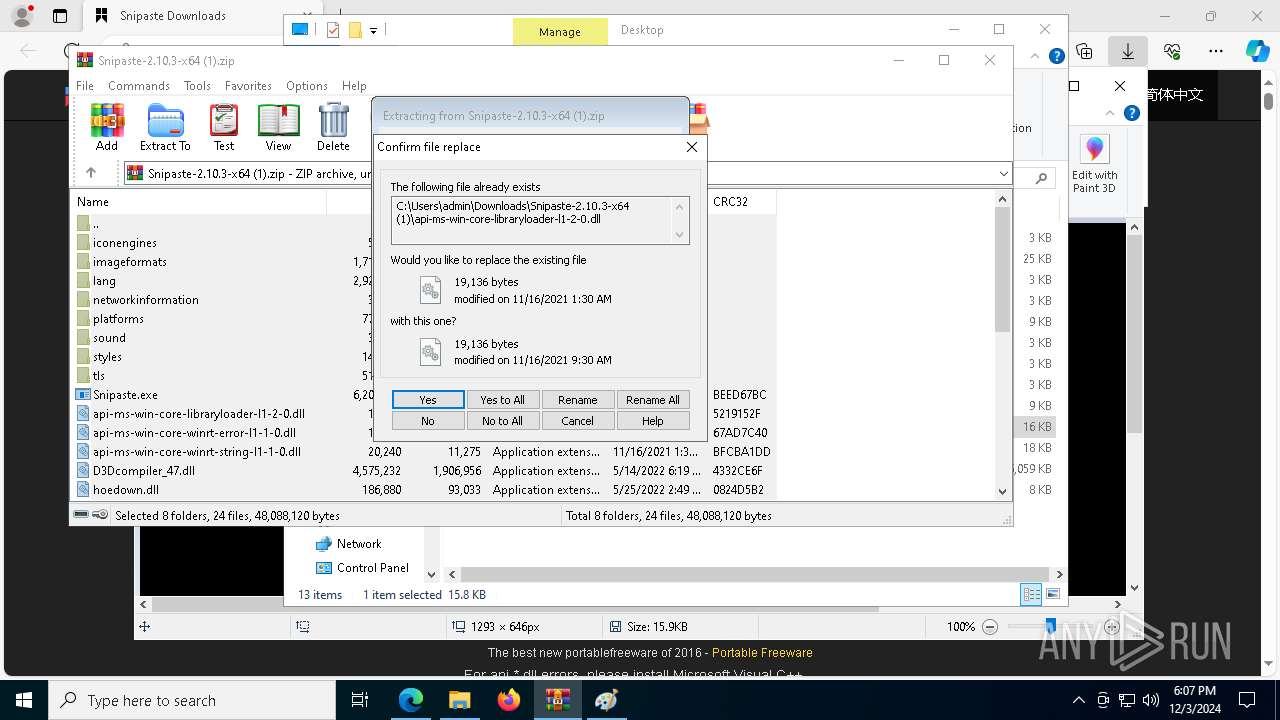Open Explorer quick access toolbar dropdown
The image size is (1280, 720).
click(373, 31)
